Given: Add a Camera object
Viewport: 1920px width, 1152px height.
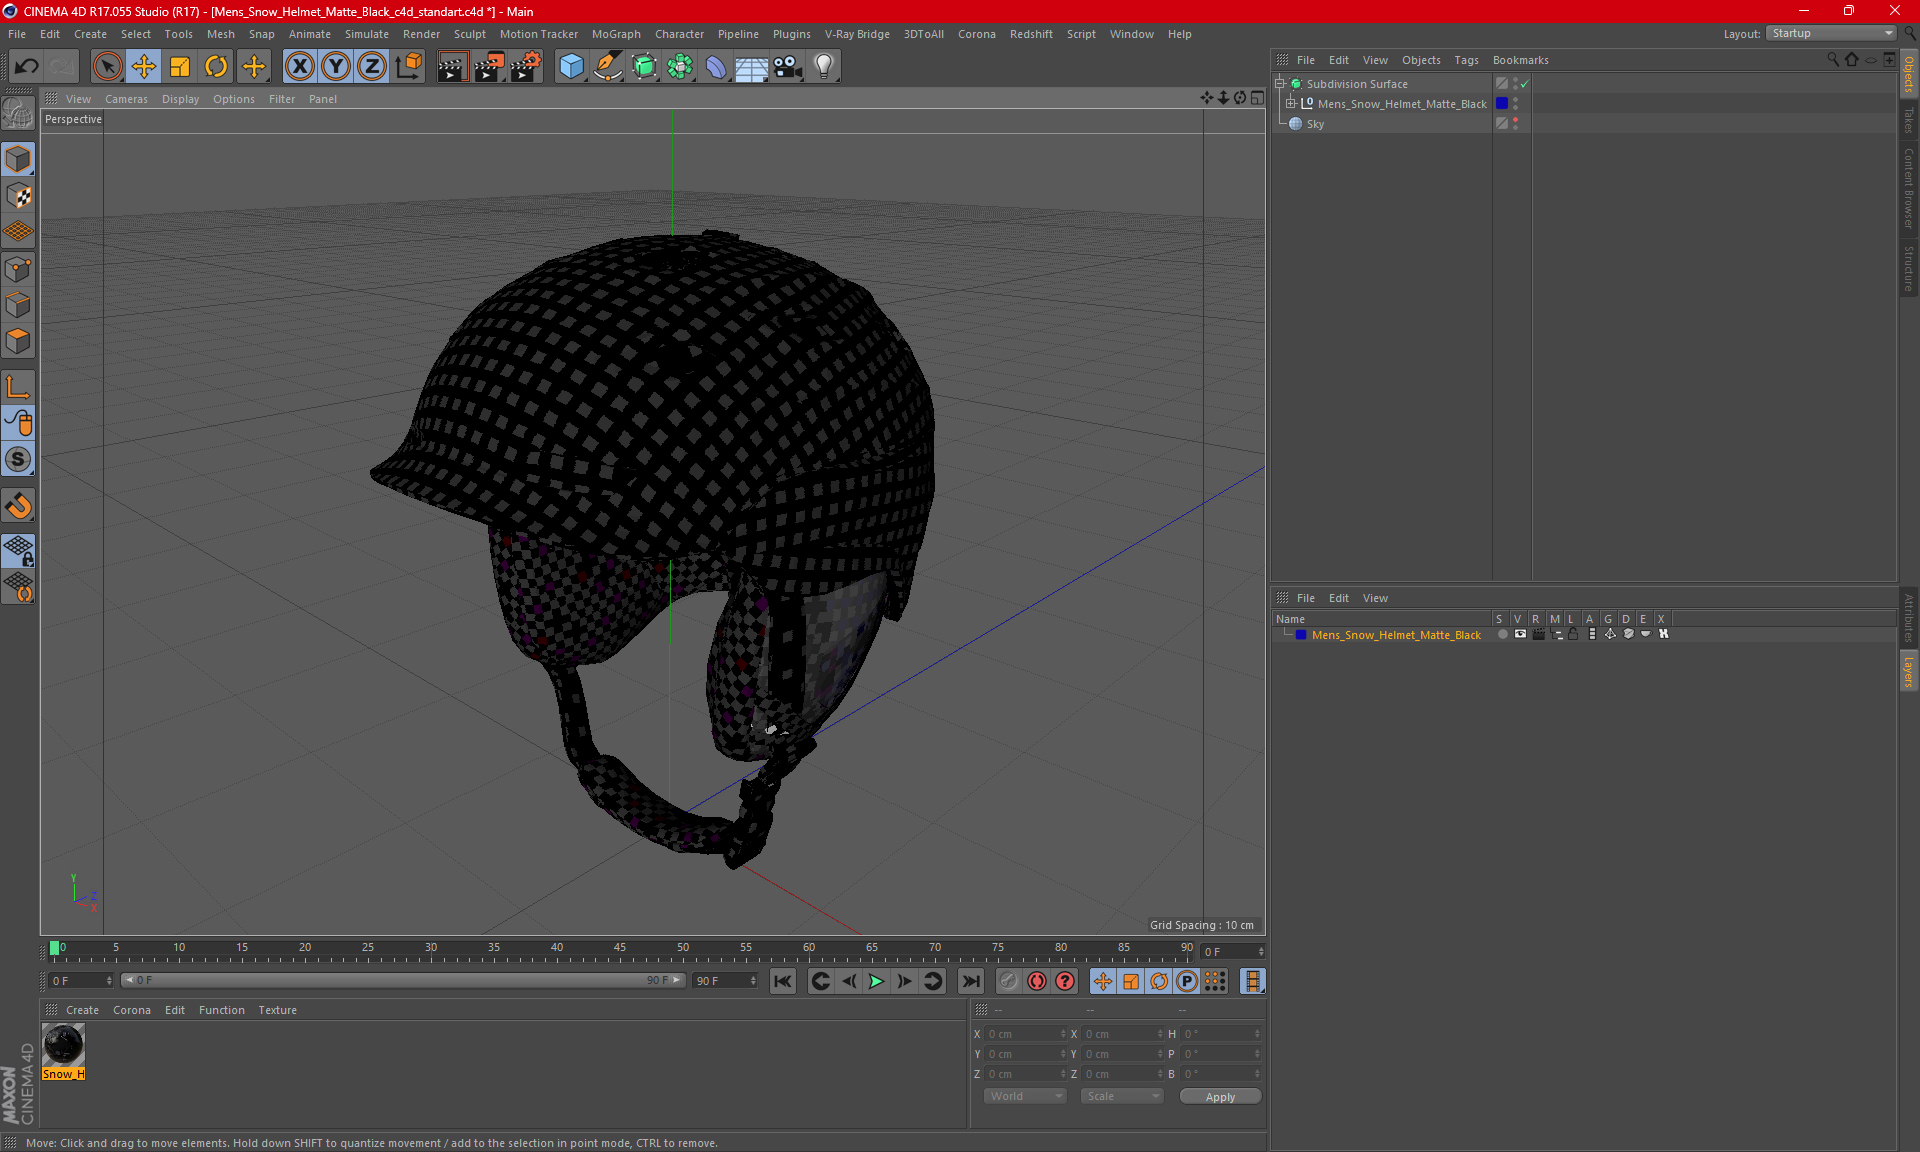Looking at the screenshot, I should (x=788, y=67).
